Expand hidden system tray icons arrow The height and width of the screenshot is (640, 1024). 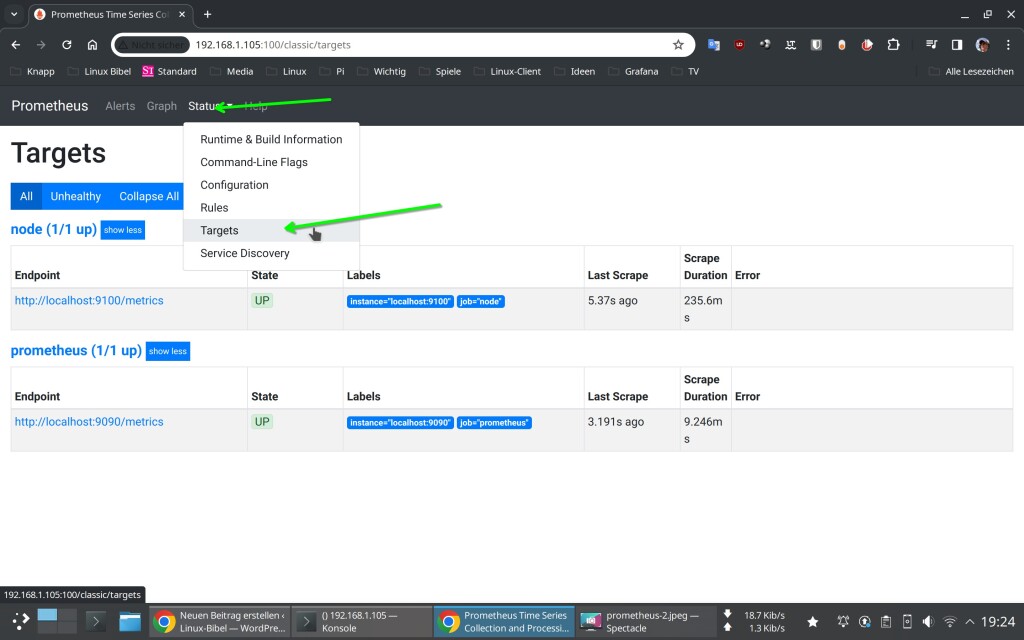[970, 622]
